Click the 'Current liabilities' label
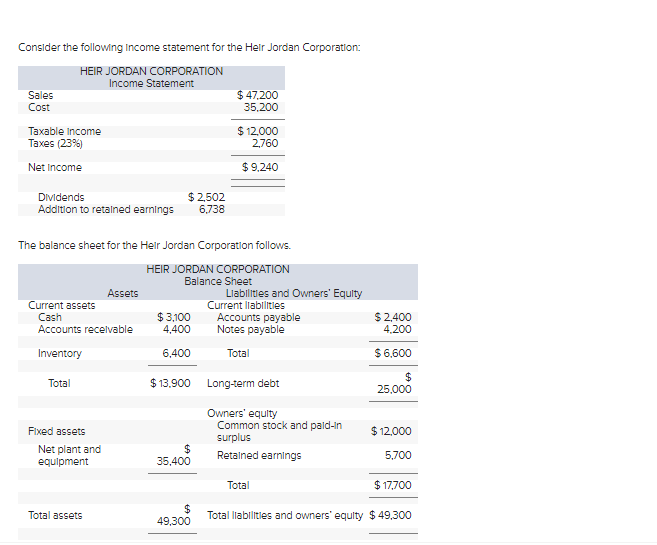 (246, 306)
